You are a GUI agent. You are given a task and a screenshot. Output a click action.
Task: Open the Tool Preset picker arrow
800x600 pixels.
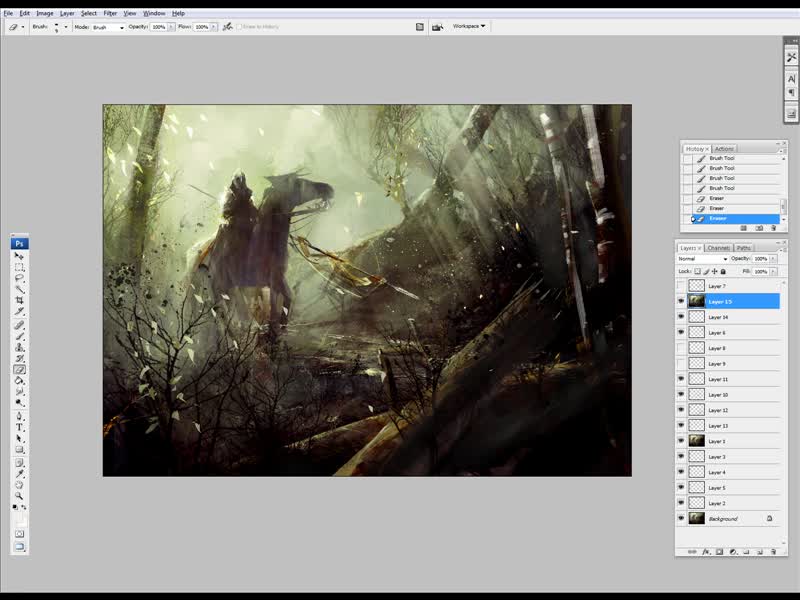tap(22, 27)
